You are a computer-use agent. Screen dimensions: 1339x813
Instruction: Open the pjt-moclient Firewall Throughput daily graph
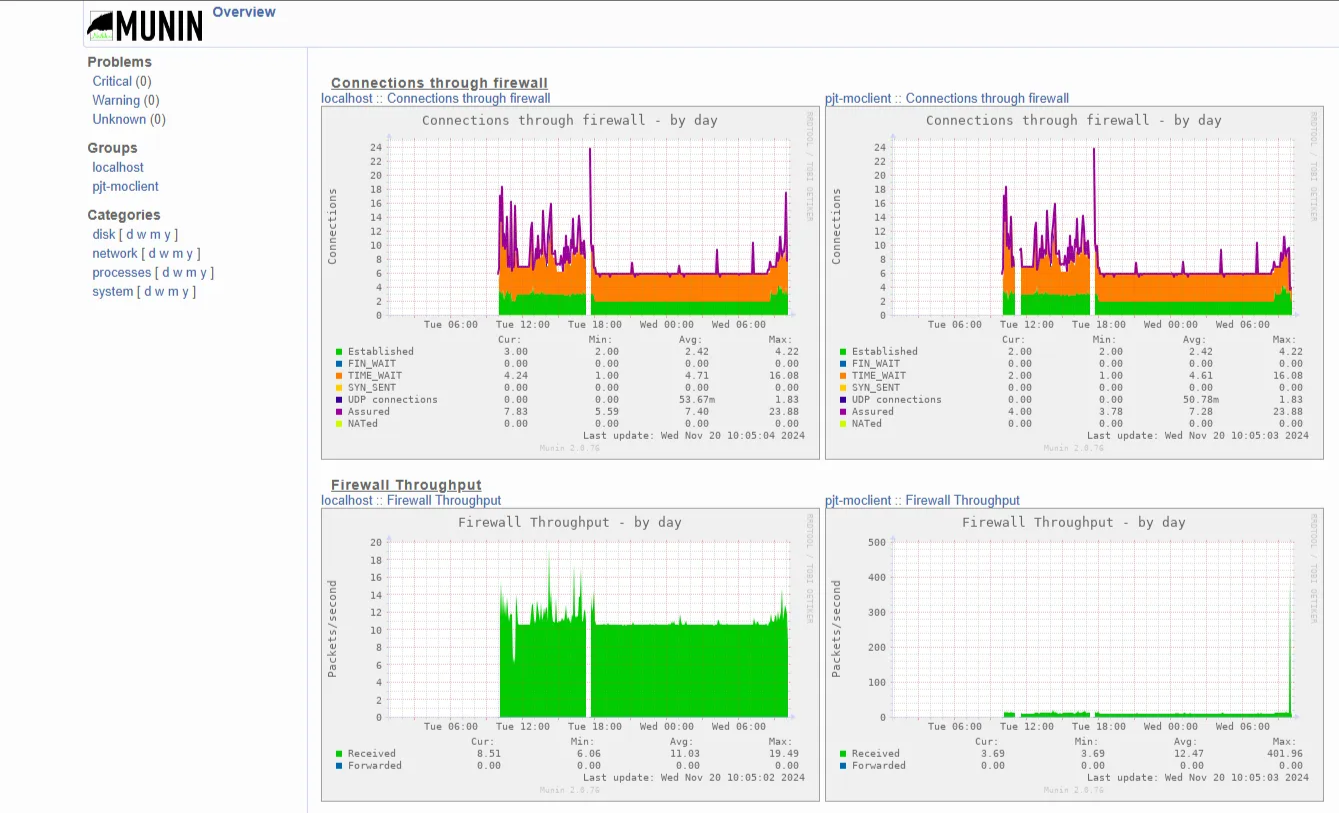[x=1074, y=655]
